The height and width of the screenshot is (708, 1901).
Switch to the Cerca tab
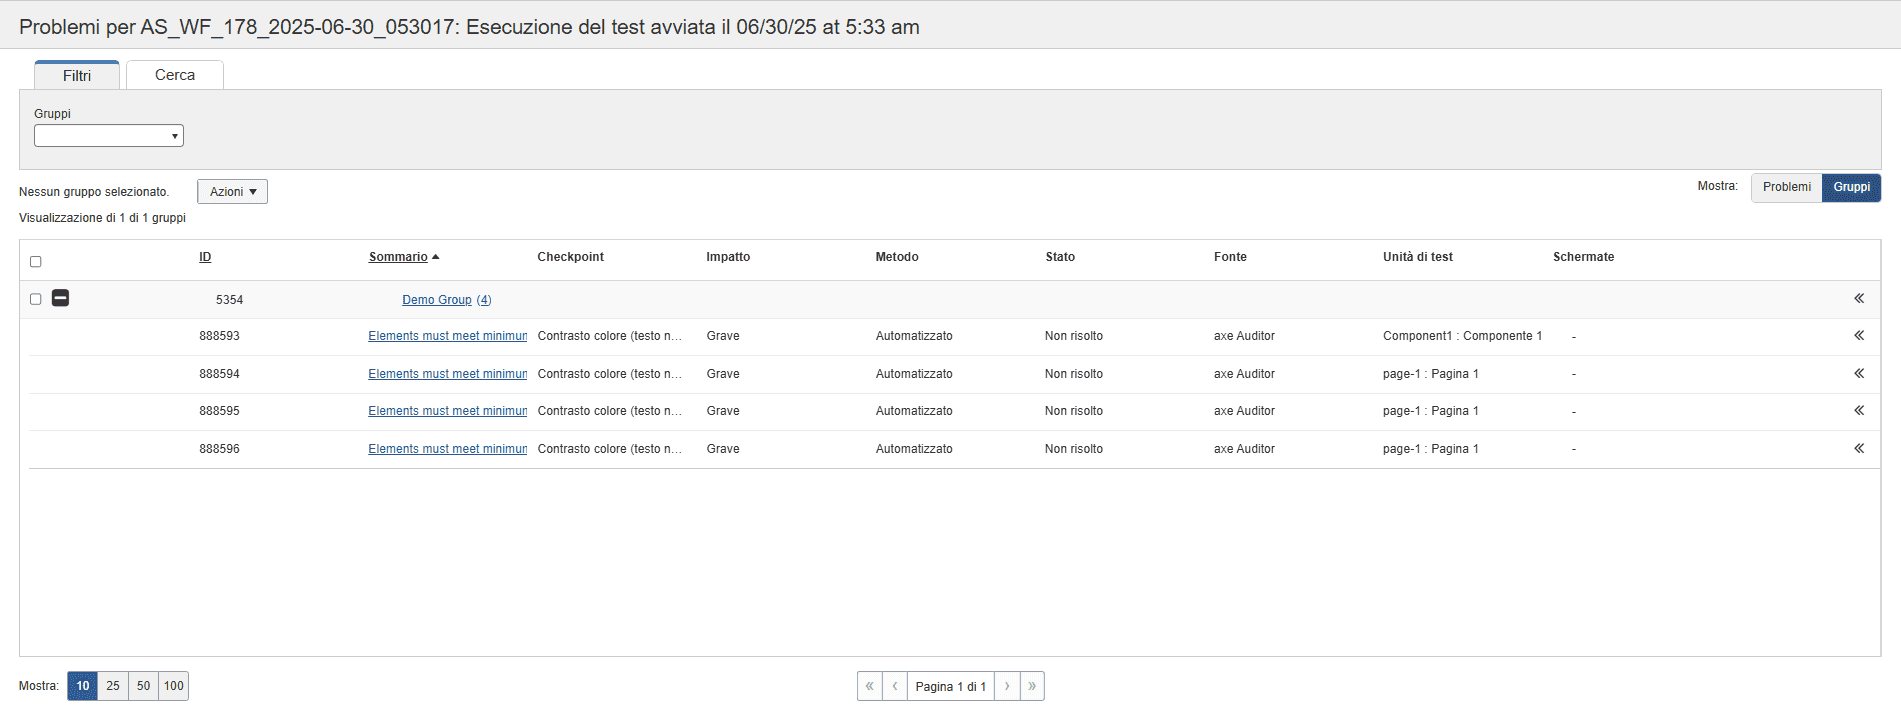[175, 75]
